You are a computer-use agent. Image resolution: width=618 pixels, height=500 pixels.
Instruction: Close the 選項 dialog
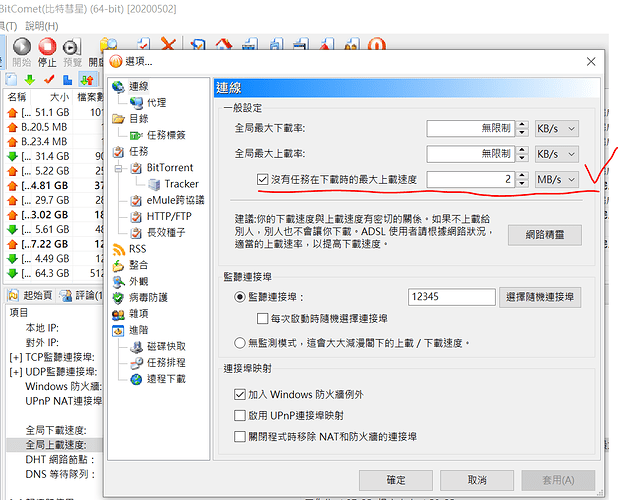(x=591, y=61)
